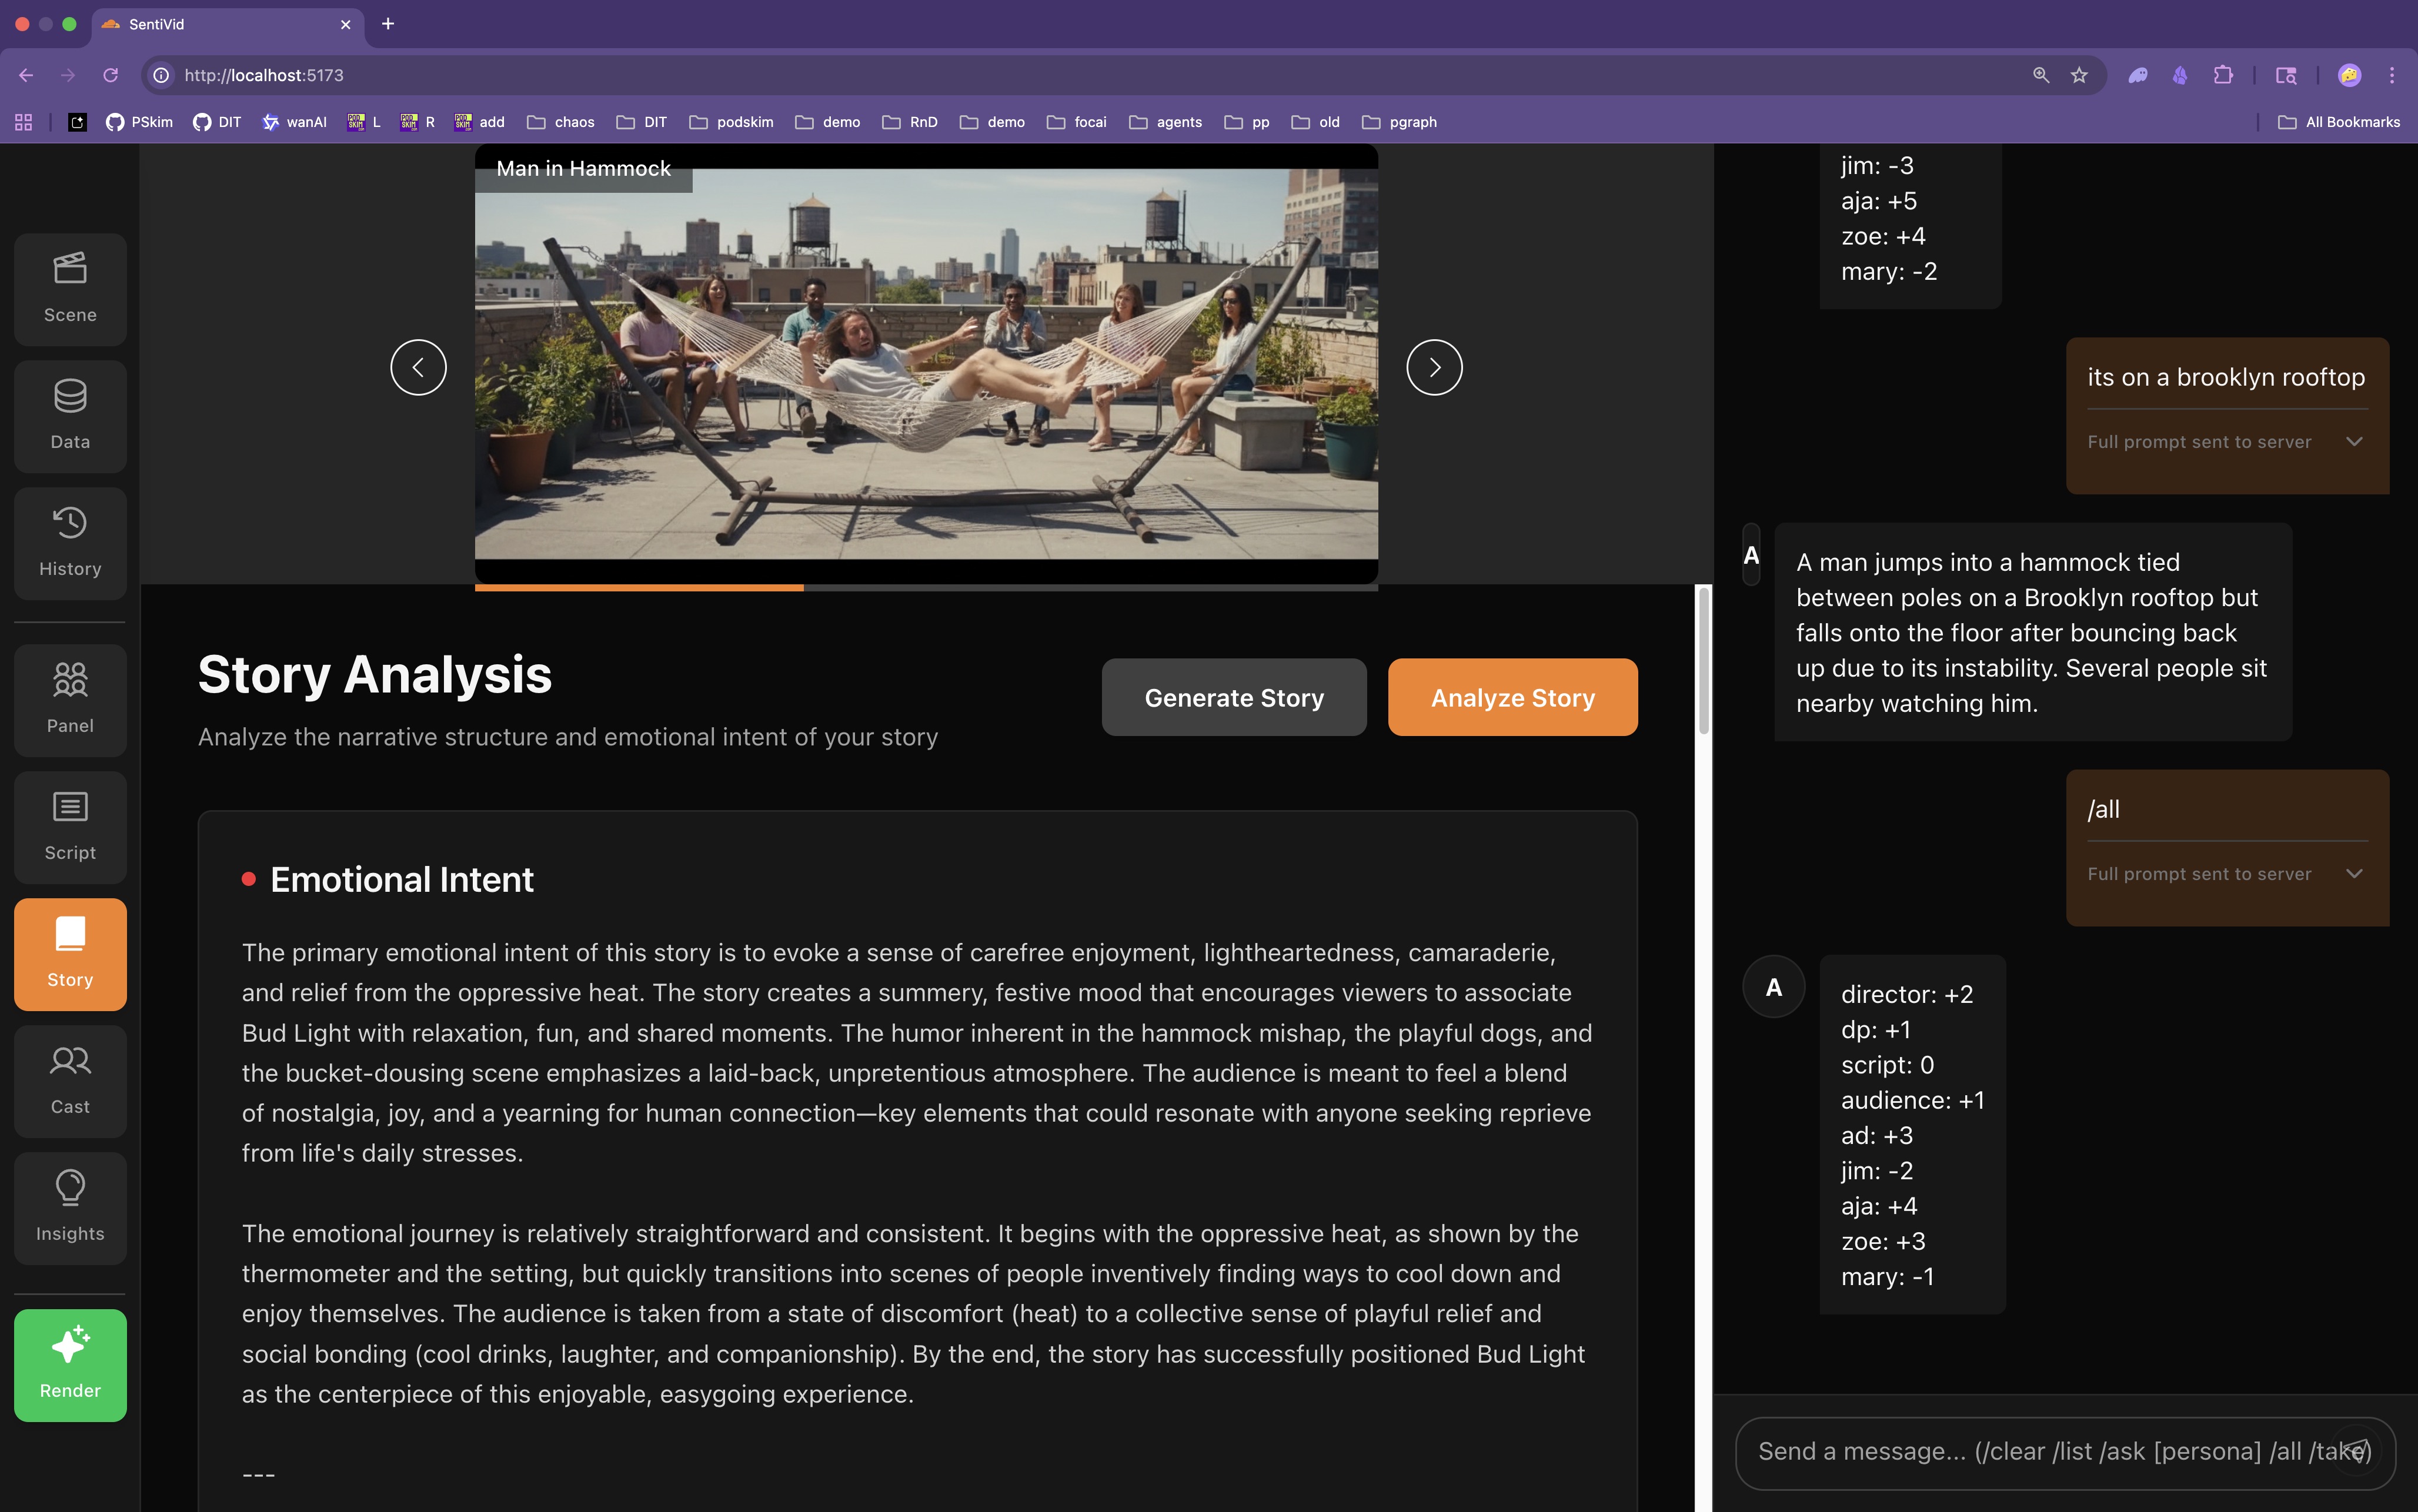Focus the Send a message input field
Screen dimensions: 2418x1512
point(2030,1451)
